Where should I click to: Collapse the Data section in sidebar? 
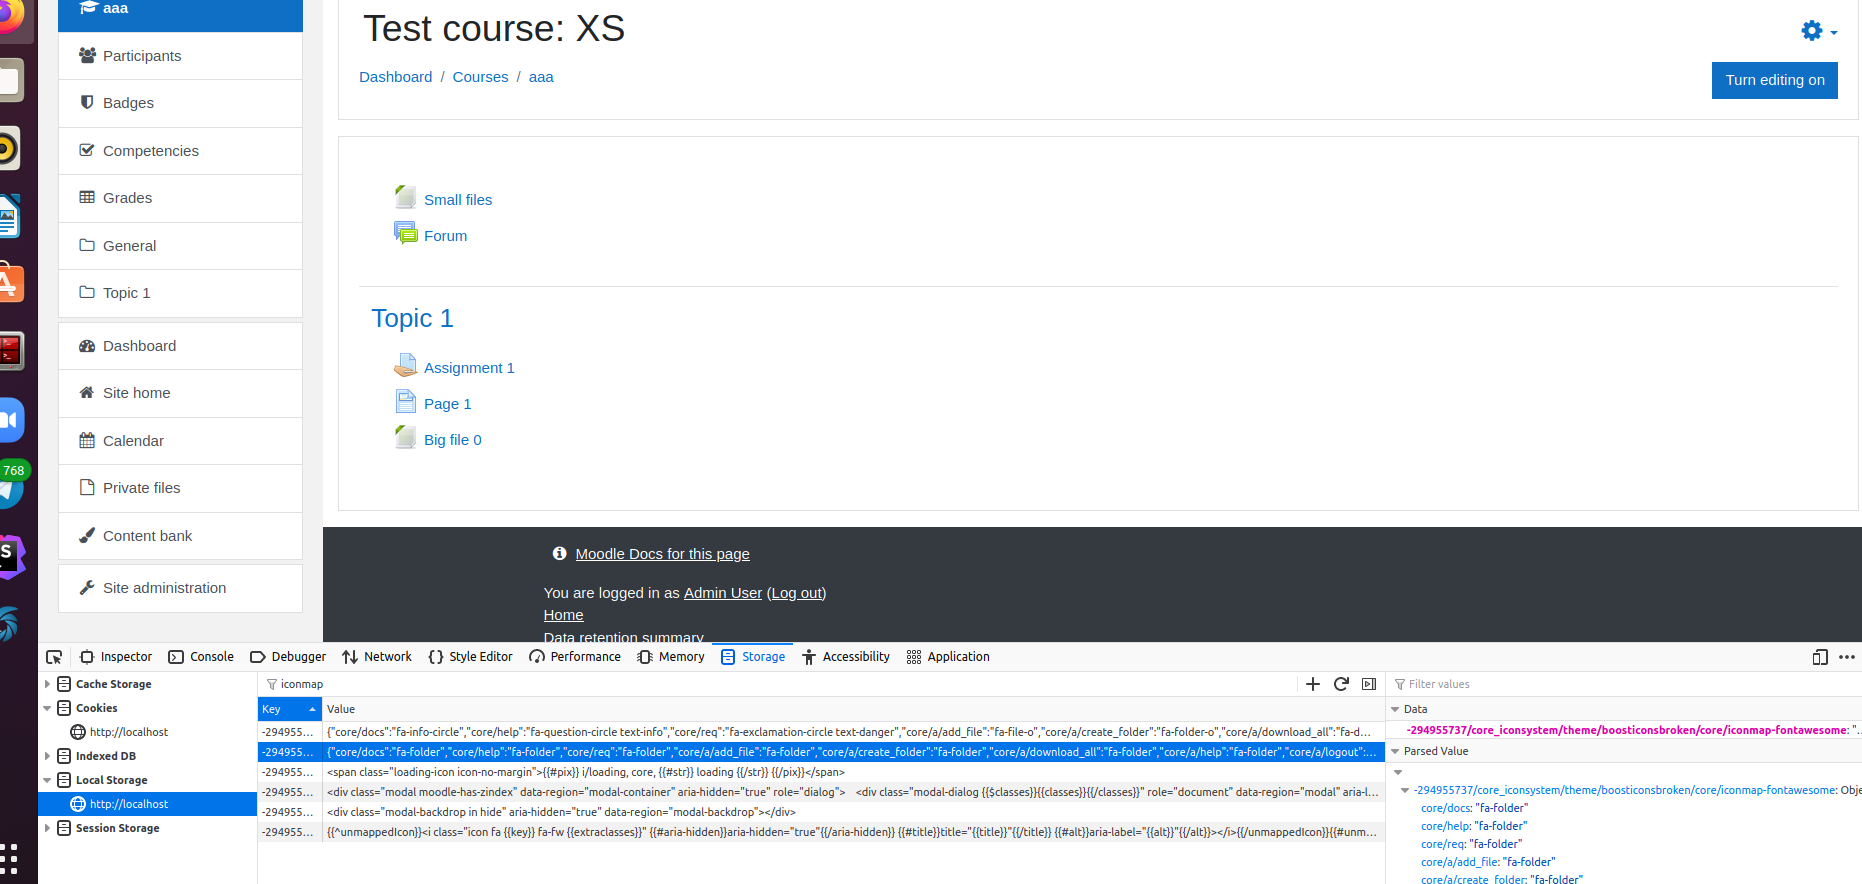[x=1395, y=709]
